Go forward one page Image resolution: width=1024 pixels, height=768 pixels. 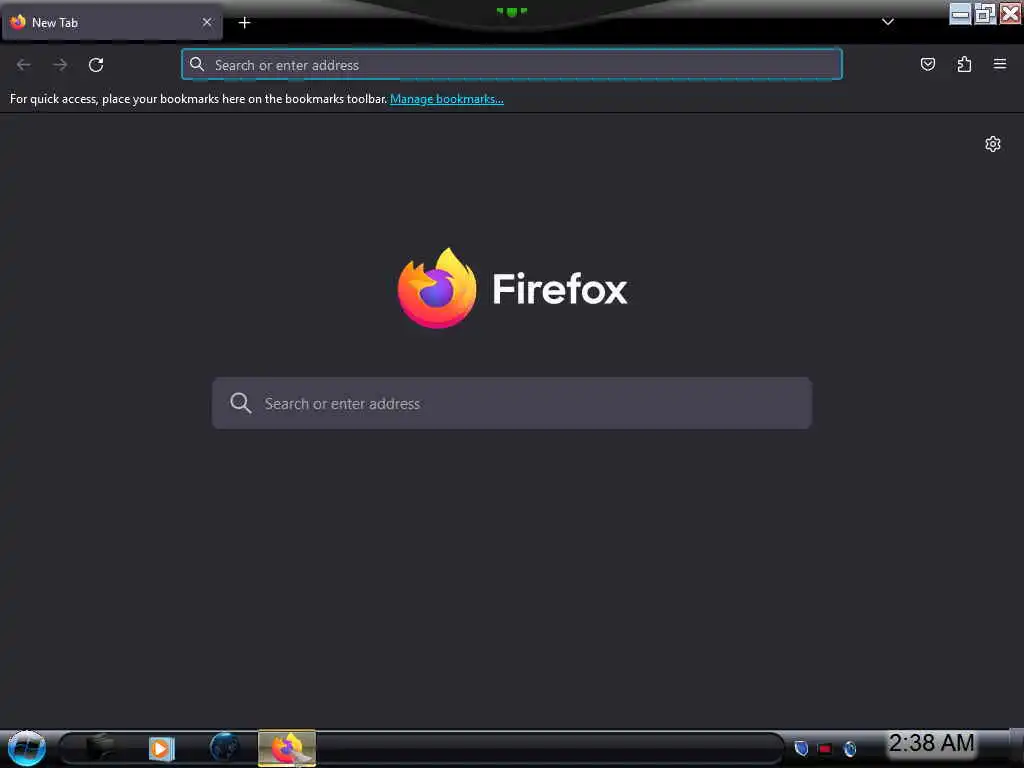click(60, 65)
